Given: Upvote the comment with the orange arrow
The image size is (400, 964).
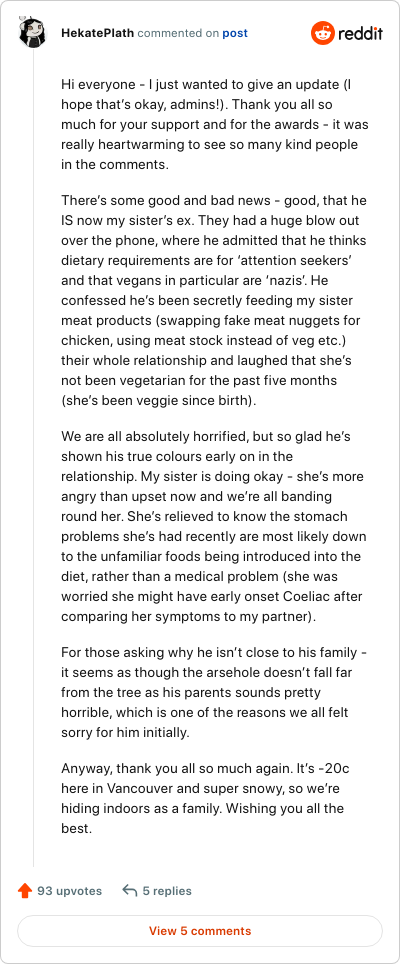Looking at the screenshot, I should click(25, 891).
